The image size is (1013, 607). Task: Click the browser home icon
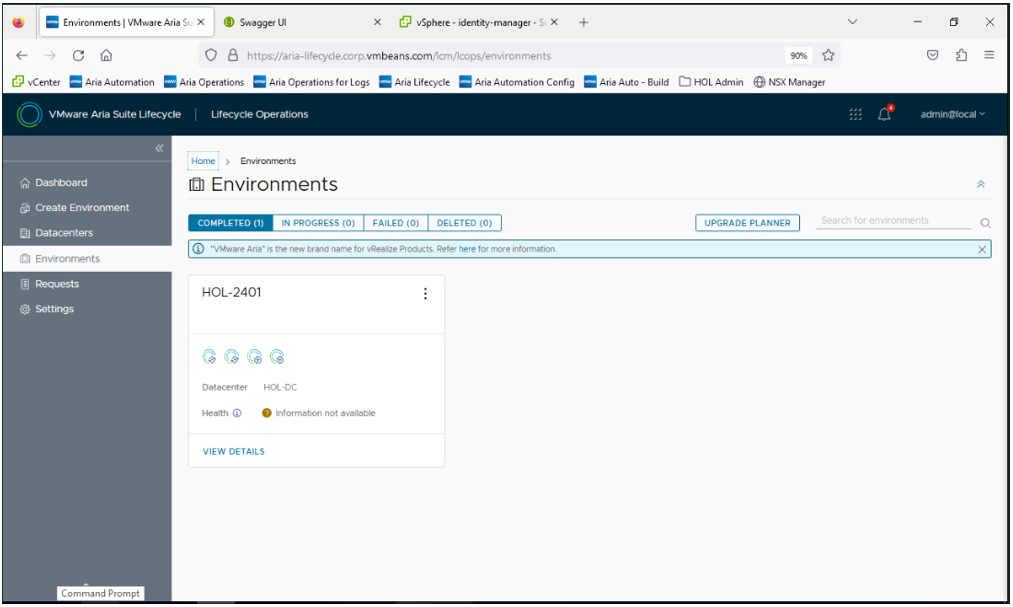pyautogui.click(x=107, y=56)
